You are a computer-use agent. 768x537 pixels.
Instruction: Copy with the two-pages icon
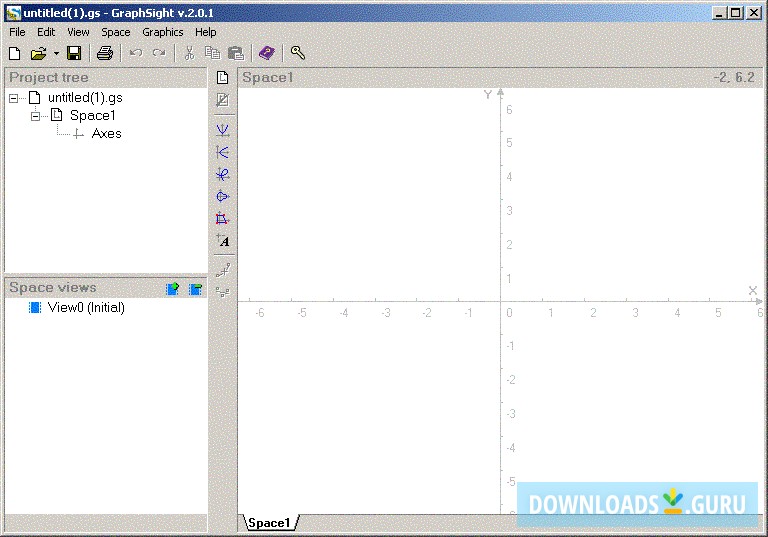(212, 53)
